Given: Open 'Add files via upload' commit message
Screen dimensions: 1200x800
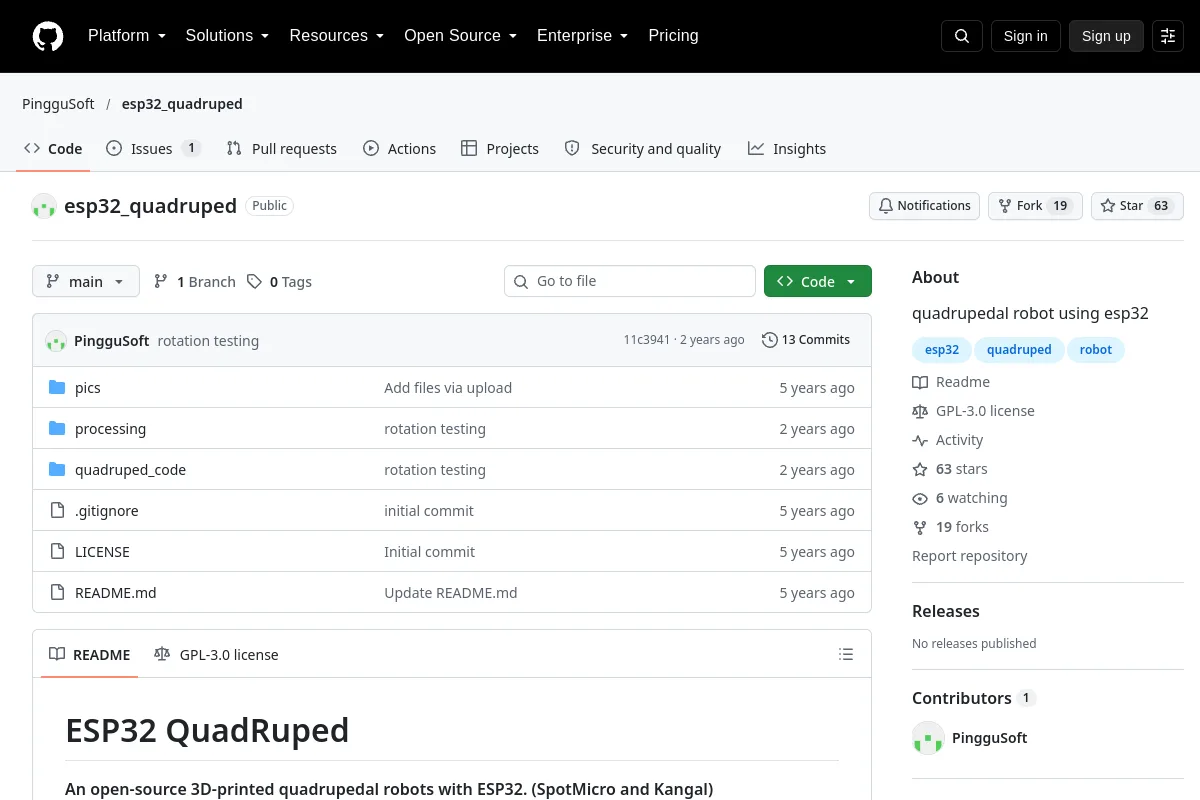Looking at the screenshot, I should [x=448, y=388].
